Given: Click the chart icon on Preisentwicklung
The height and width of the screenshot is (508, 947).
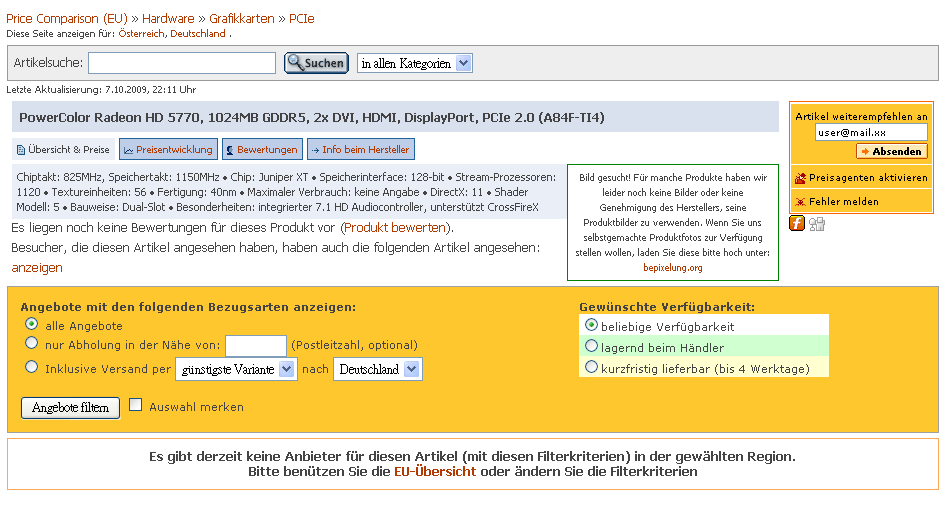Looking at the screenshot, I should pyautogui.click(x=128, y=150).
